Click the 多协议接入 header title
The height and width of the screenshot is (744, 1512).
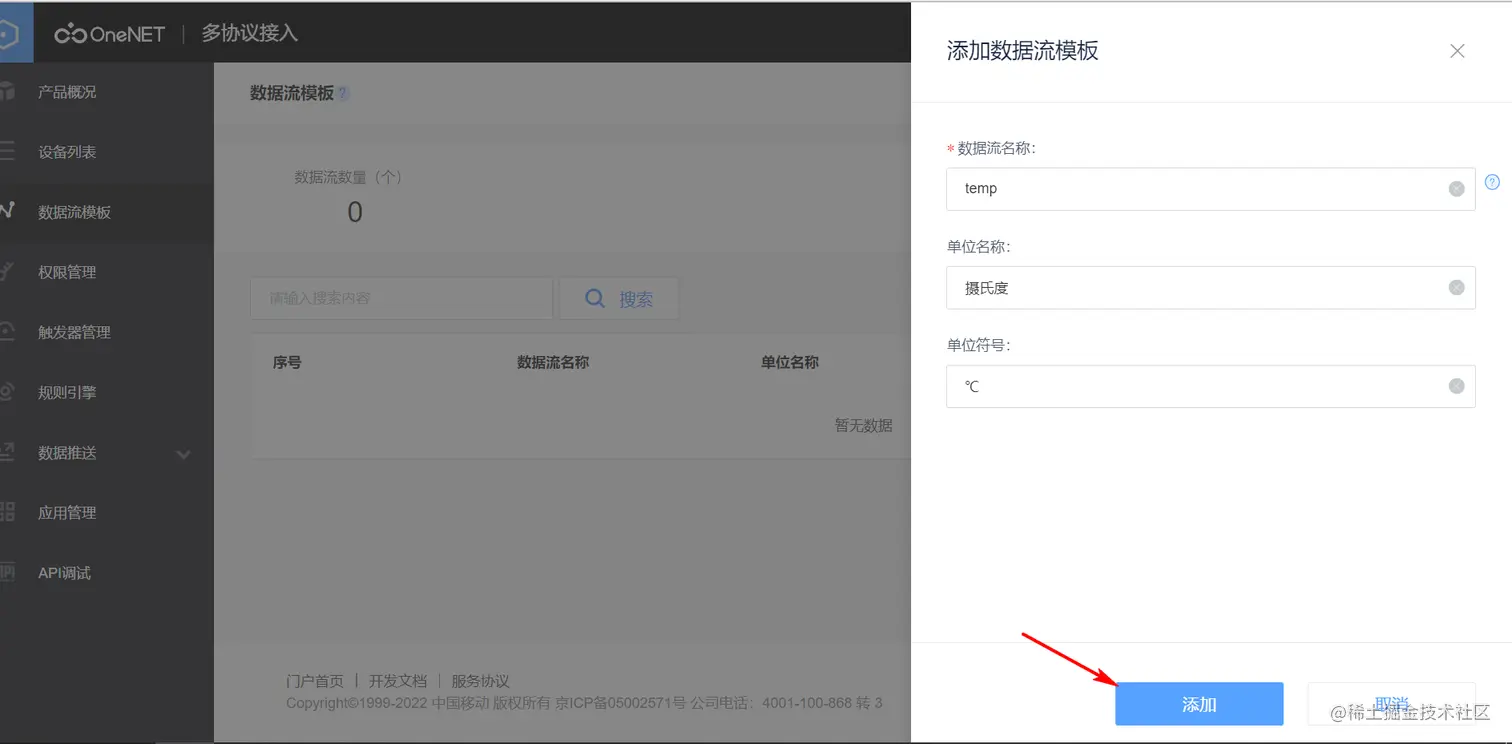tap(250, 33)
